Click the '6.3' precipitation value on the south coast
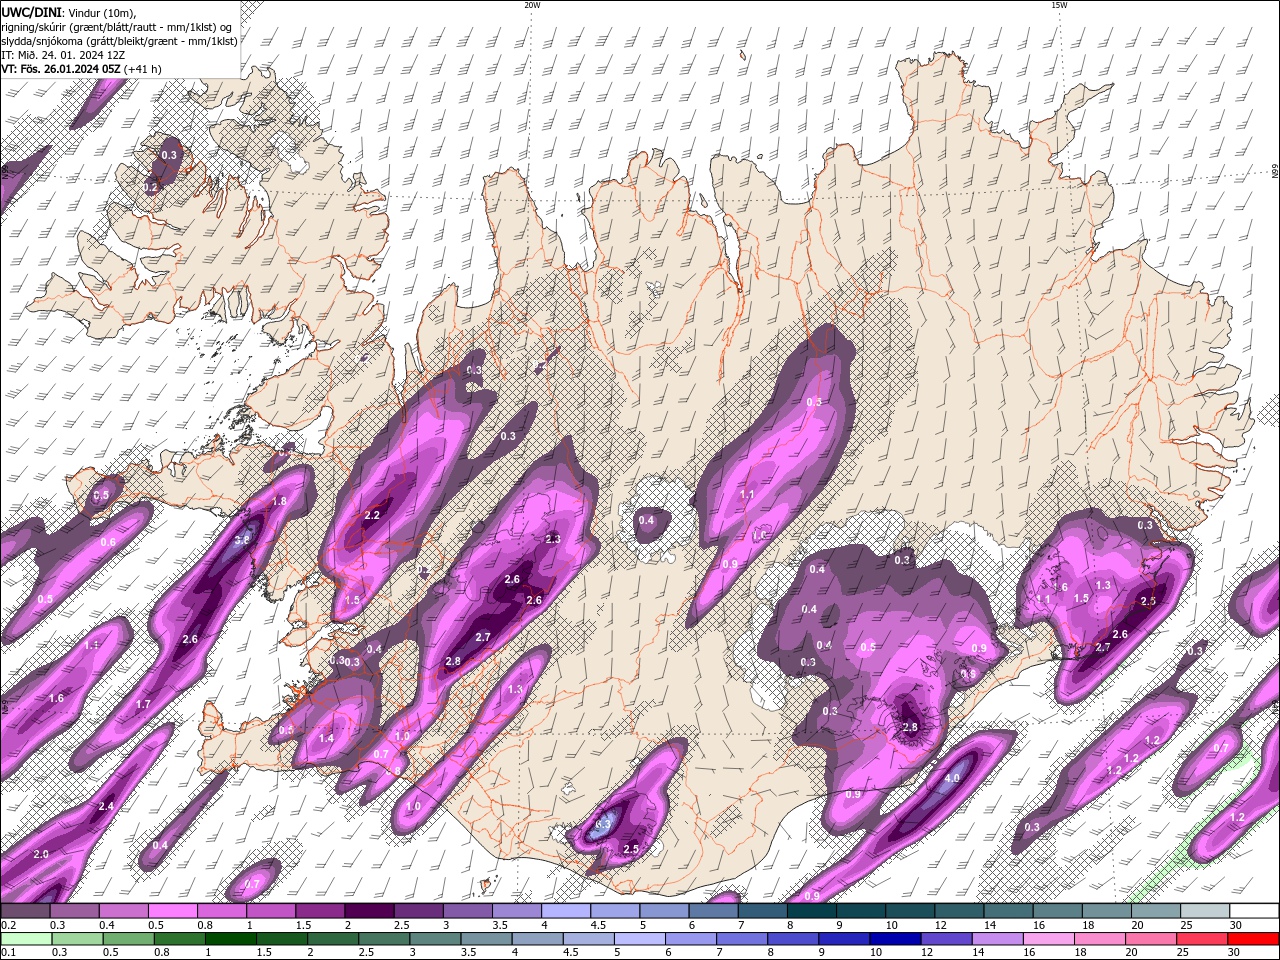1280x960 pixels. click(602, 825)
